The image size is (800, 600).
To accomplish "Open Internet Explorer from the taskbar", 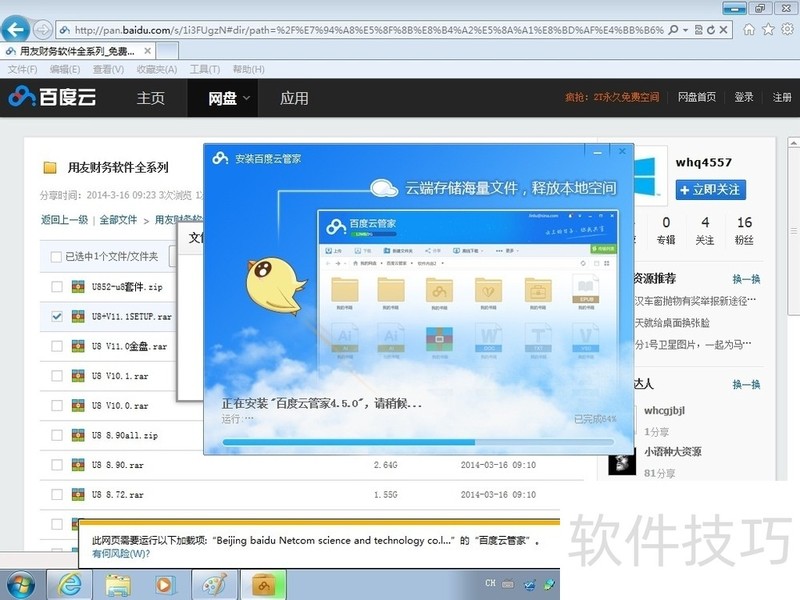I will coord(70,584).
